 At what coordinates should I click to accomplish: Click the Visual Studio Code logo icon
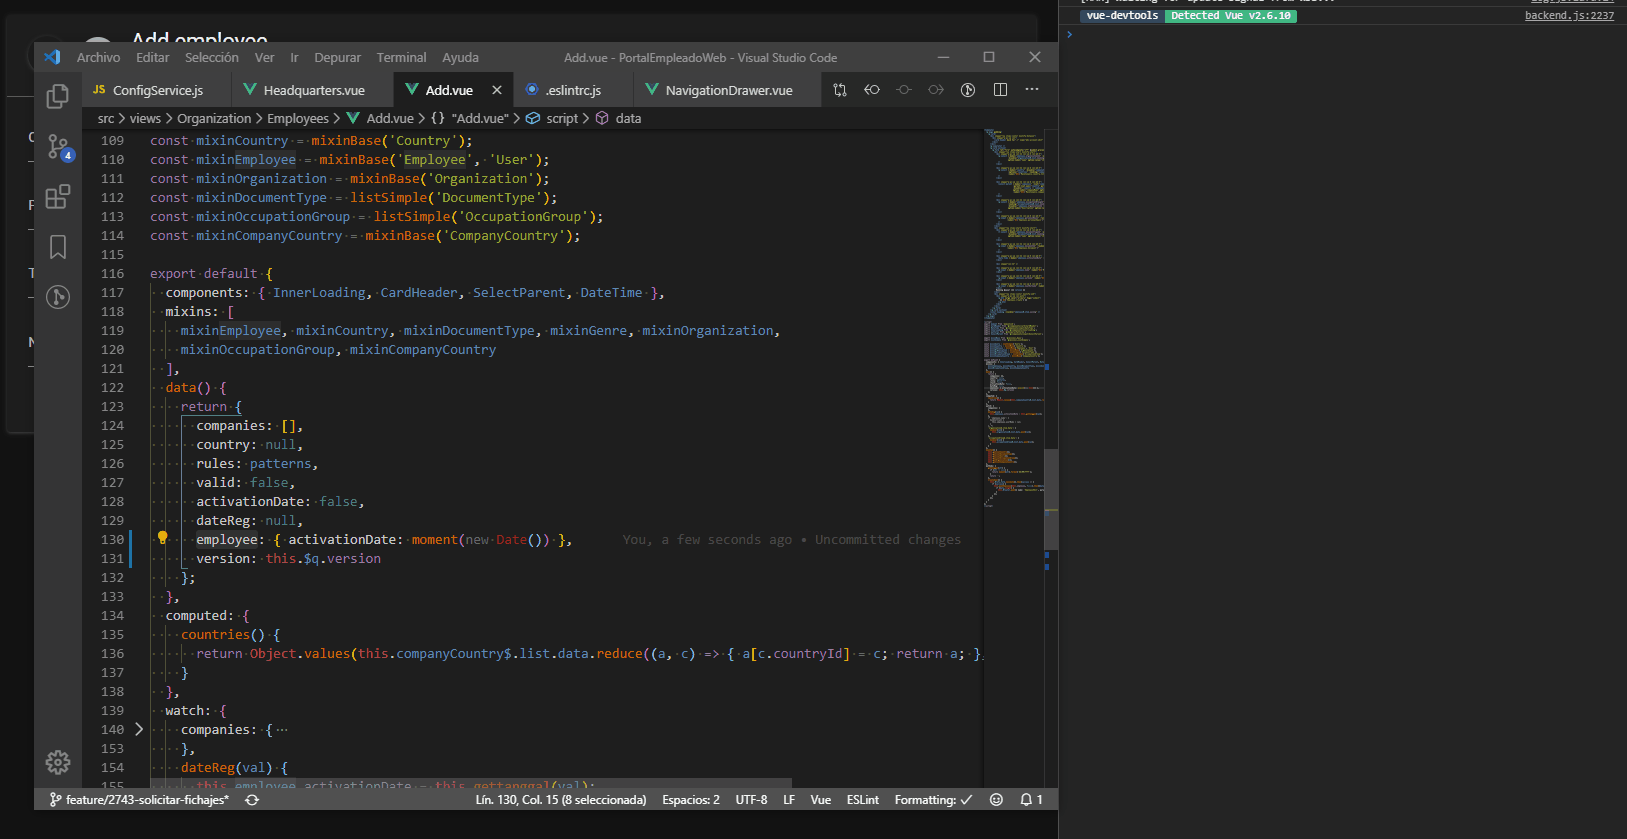click(53, 57)
